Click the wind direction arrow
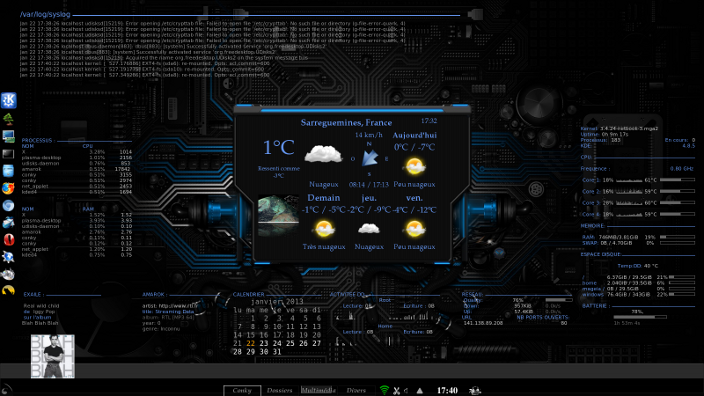 pyautogui.click(x=370, y=158)
